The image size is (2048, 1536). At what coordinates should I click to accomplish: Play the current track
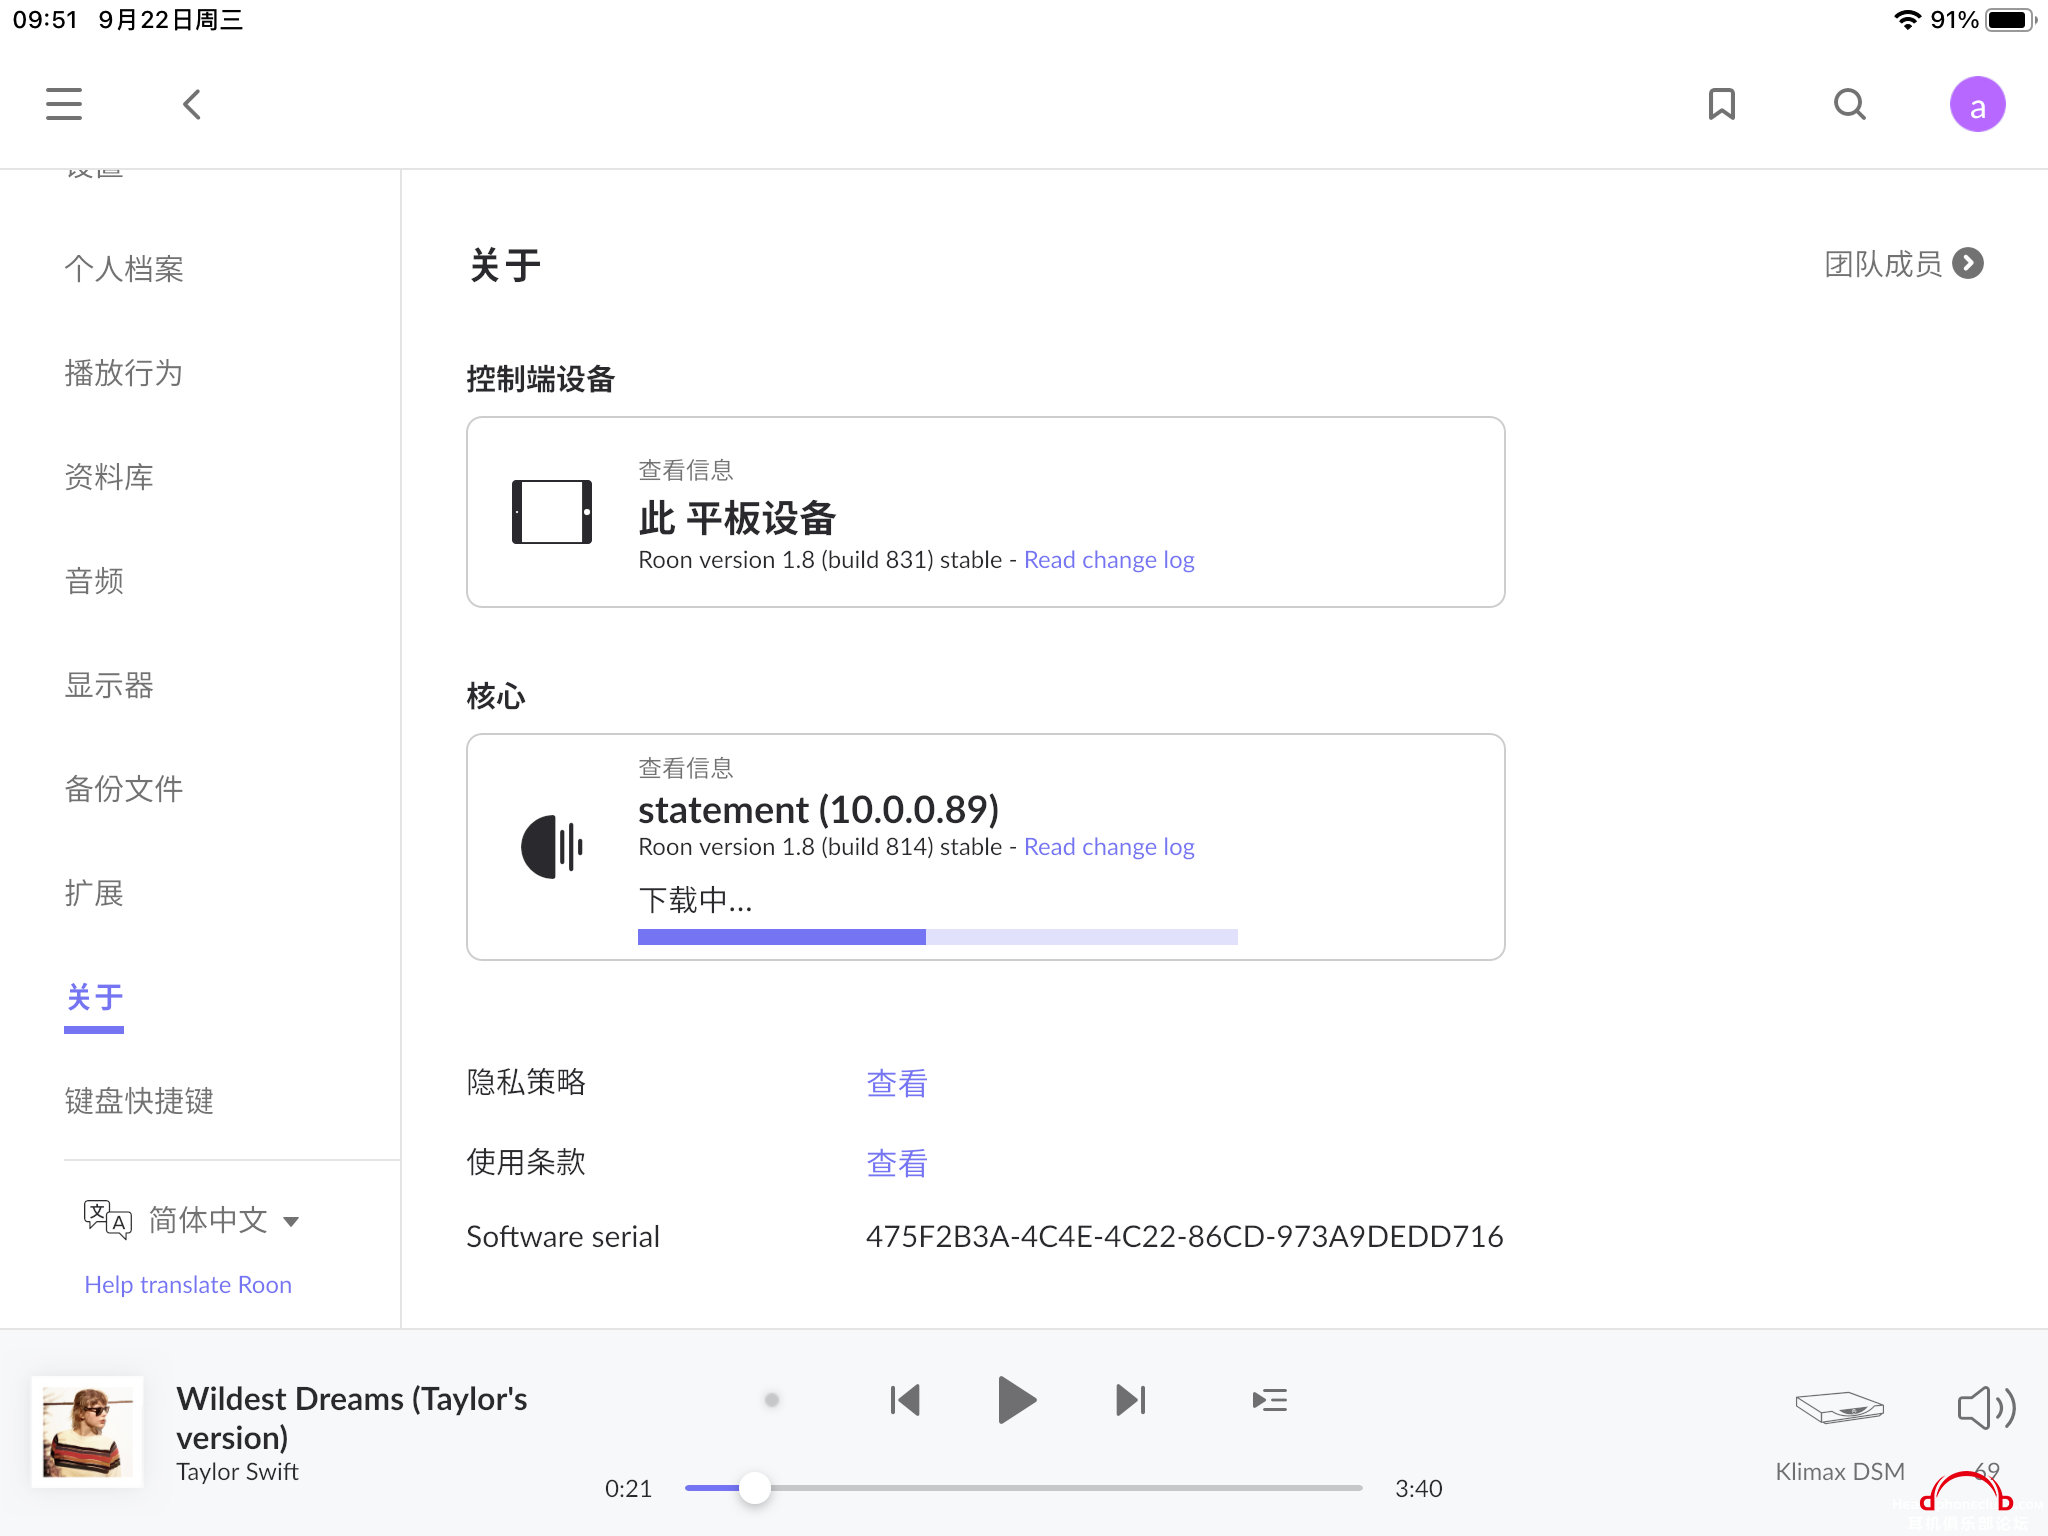1017,1400
